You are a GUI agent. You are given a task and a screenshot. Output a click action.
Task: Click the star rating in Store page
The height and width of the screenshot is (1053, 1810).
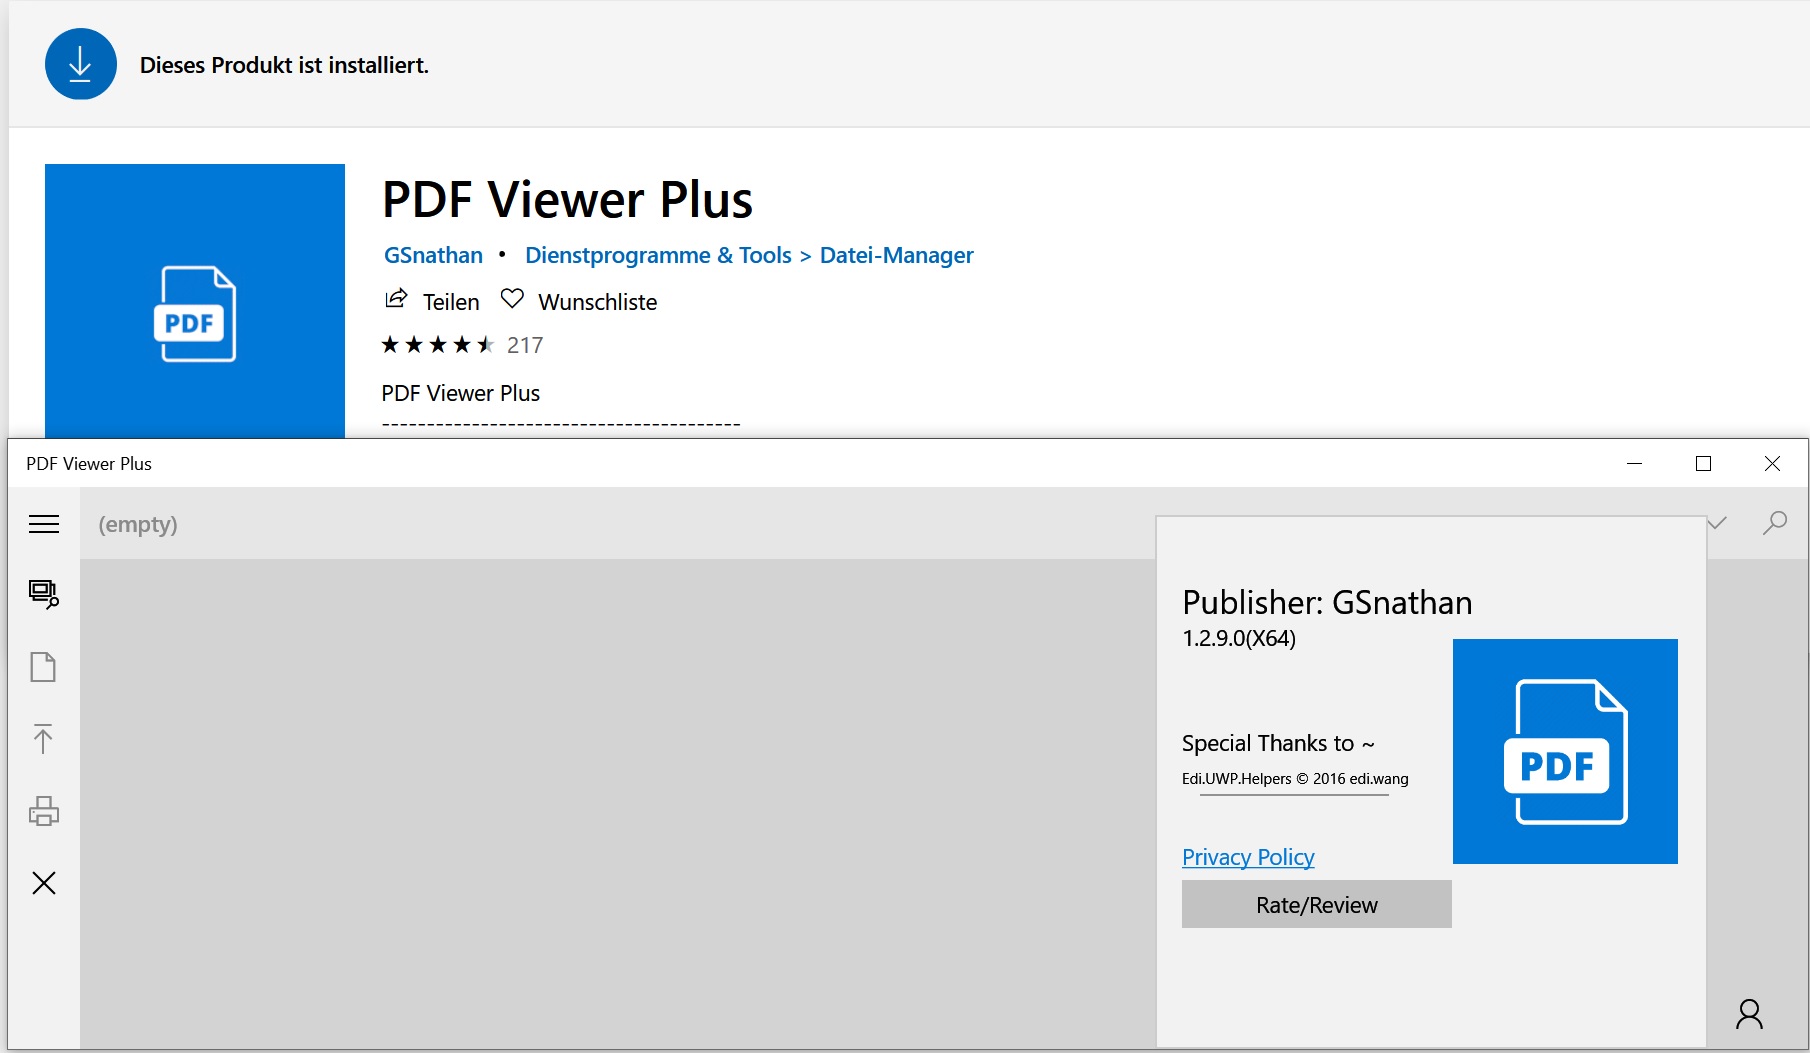click(x=438, y=345)
